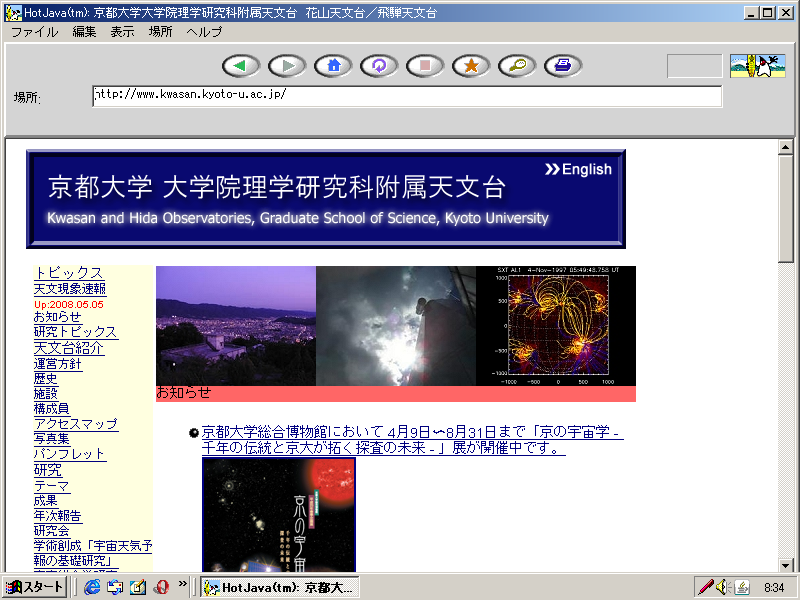Print the page with the printer icon
This screenshot has width=800, height=600.
tap(563, 66)
